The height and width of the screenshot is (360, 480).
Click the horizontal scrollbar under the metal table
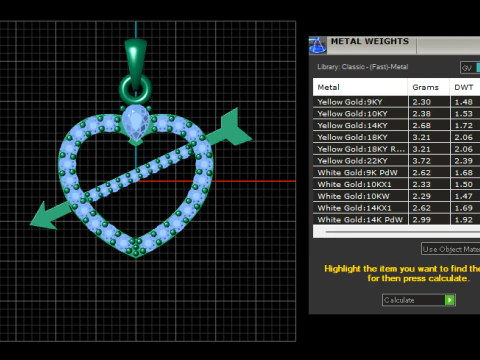(x=397, y=231)
